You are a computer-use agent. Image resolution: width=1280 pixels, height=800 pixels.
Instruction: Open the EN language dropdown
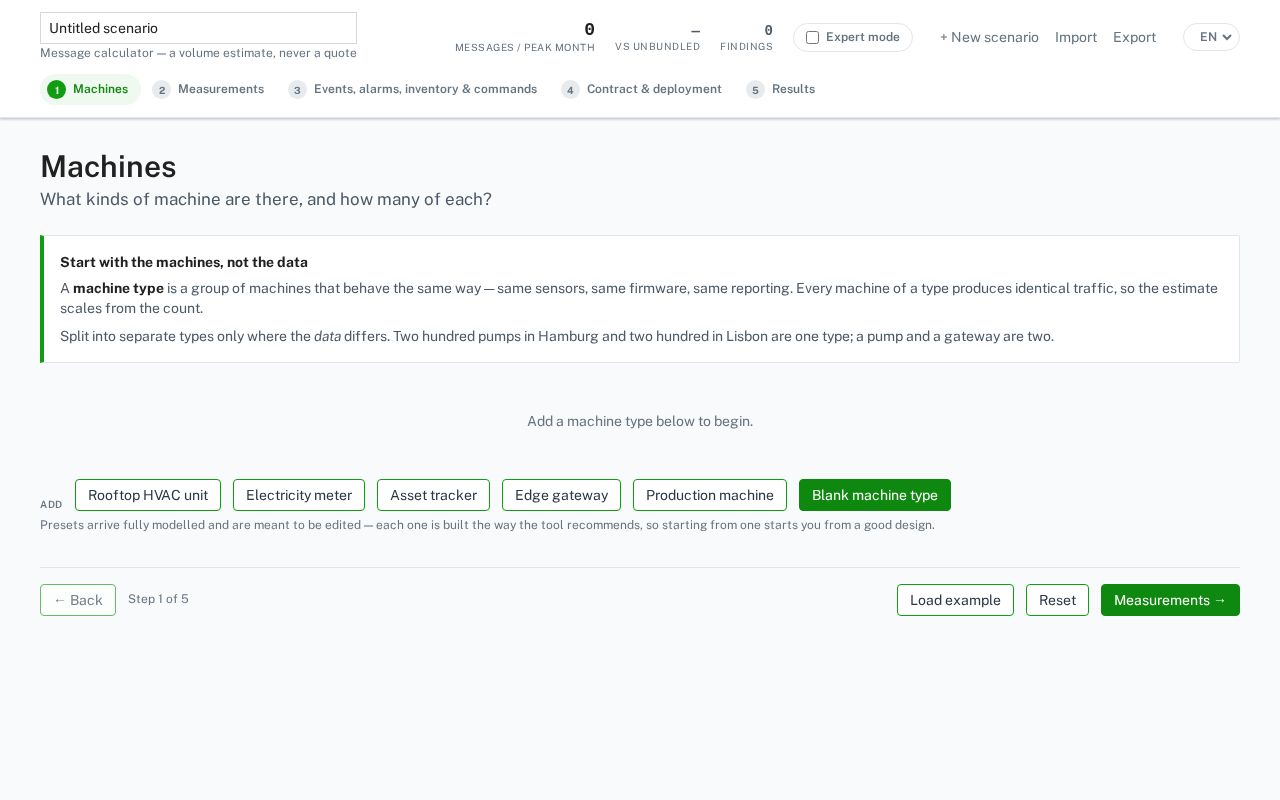click(x=1211, y=37)
